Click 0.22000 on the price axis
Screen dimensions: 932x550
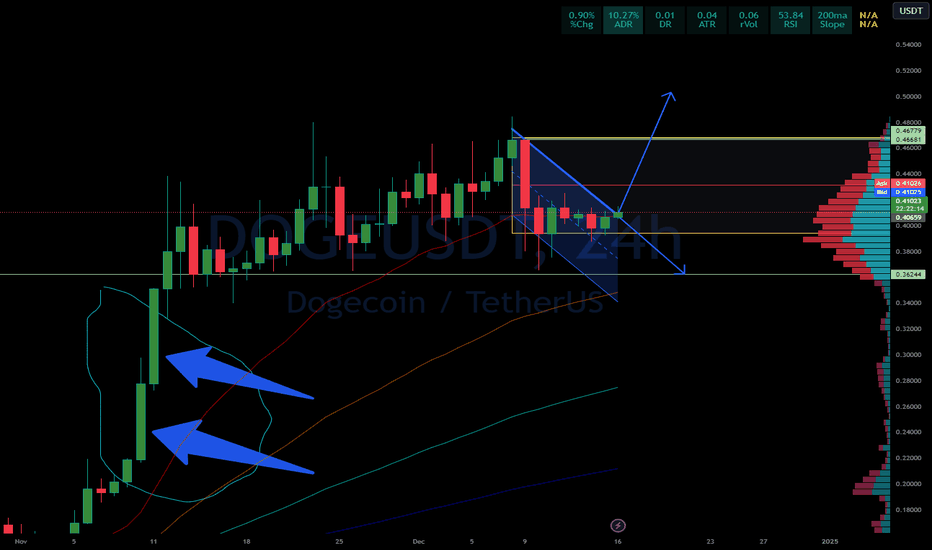[x=908, y=458]
